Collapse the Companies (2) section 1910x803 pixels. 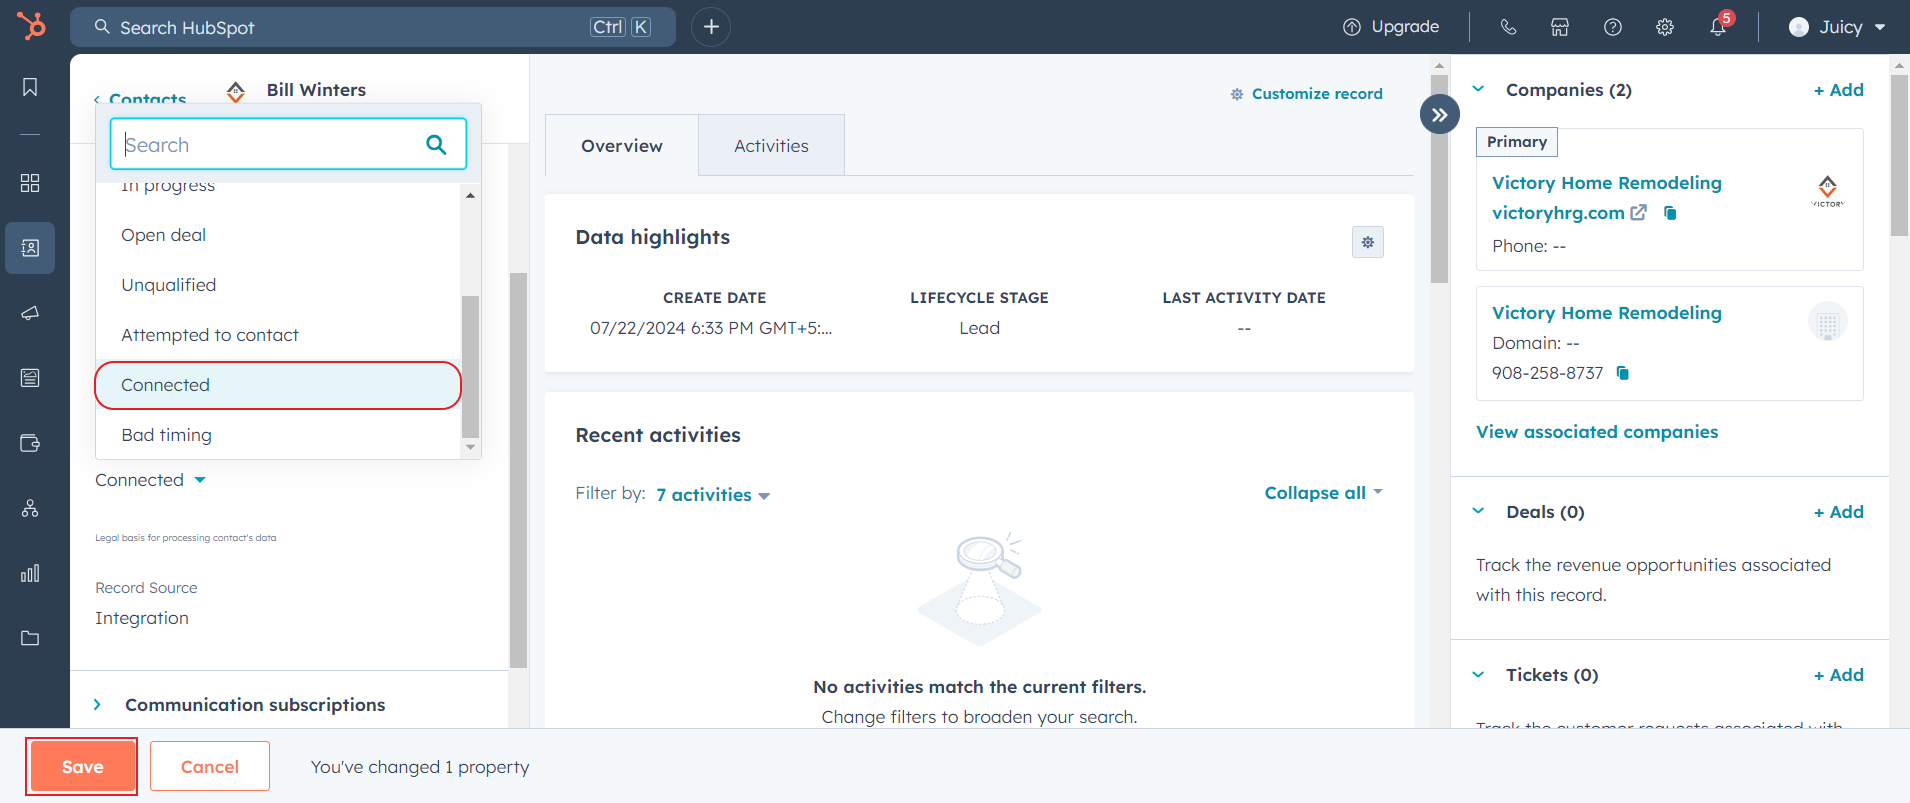coord(1478,89)
